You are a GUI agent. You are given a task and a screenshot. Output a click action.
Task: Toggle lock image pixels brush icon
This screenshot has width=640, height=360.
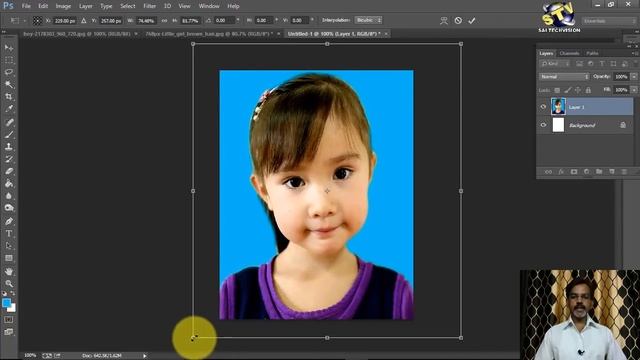[567, 90]
